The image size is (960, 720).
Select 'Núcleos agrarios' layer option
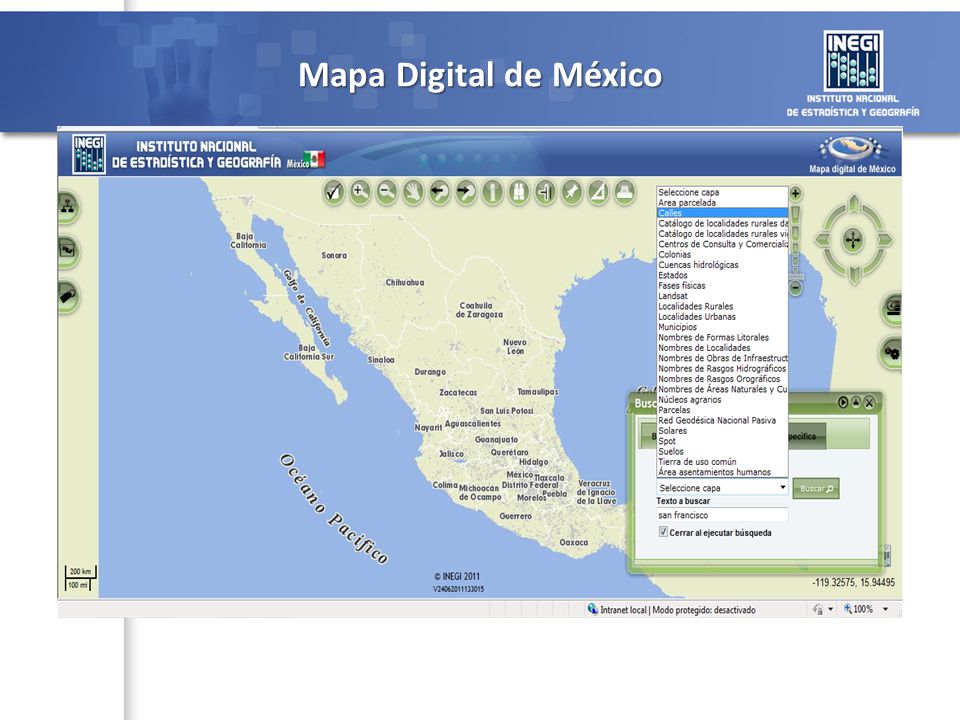point(722,400)
